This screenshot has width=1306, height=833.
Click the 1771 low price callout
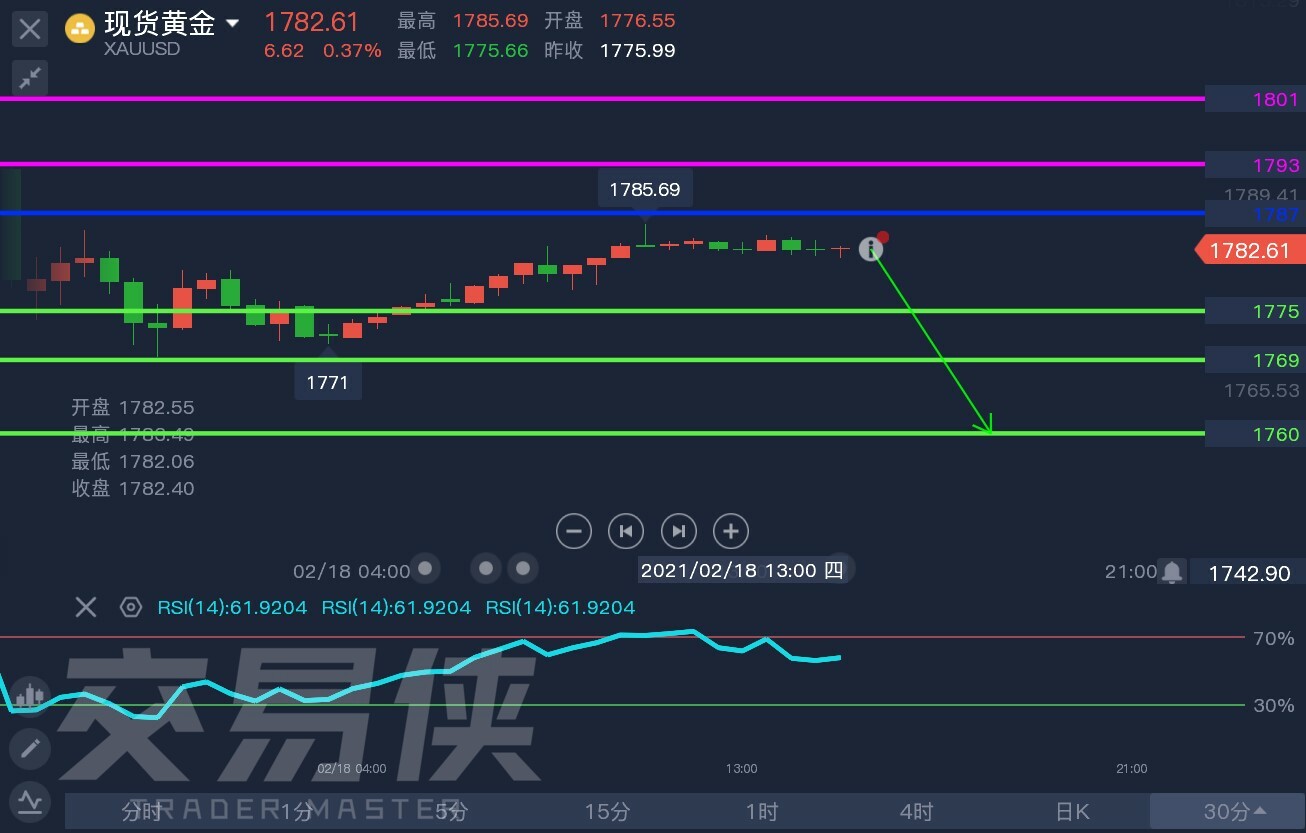click(x=328, y=381)
